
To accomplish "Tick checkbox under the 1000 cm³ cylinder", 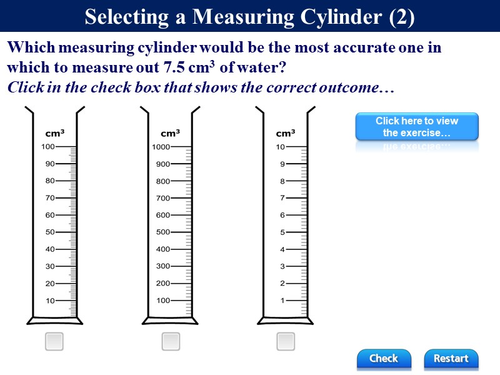I will coord(171,341).
